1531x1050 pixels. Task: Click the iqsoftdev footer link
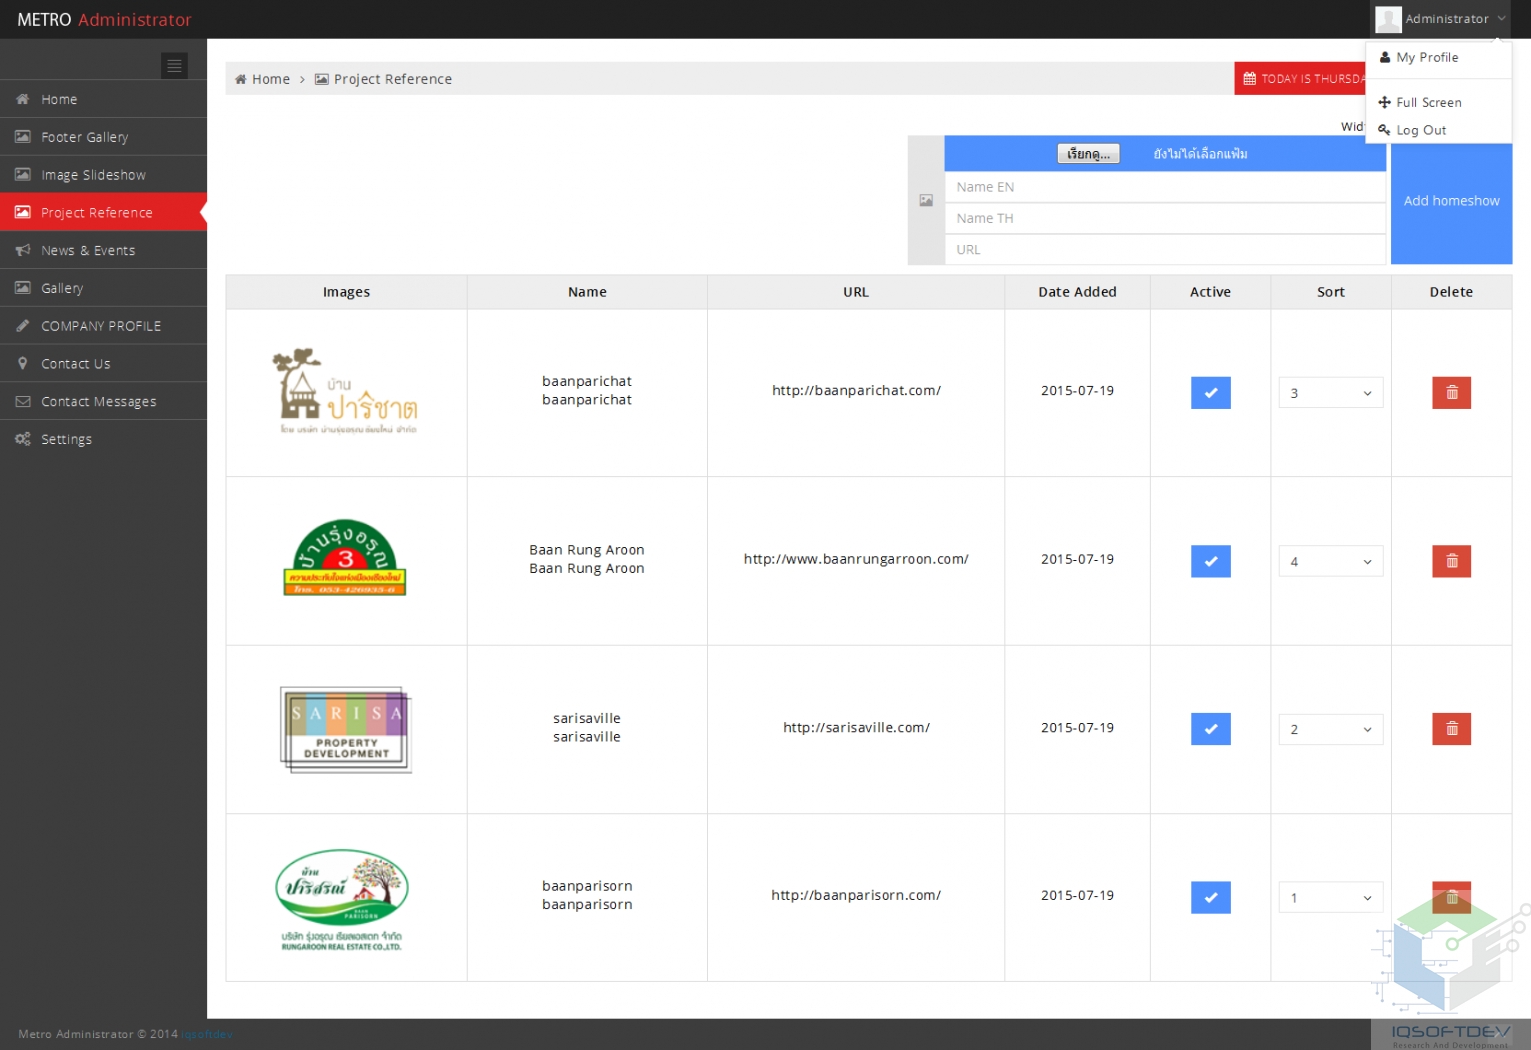(x=207, y=1034)
